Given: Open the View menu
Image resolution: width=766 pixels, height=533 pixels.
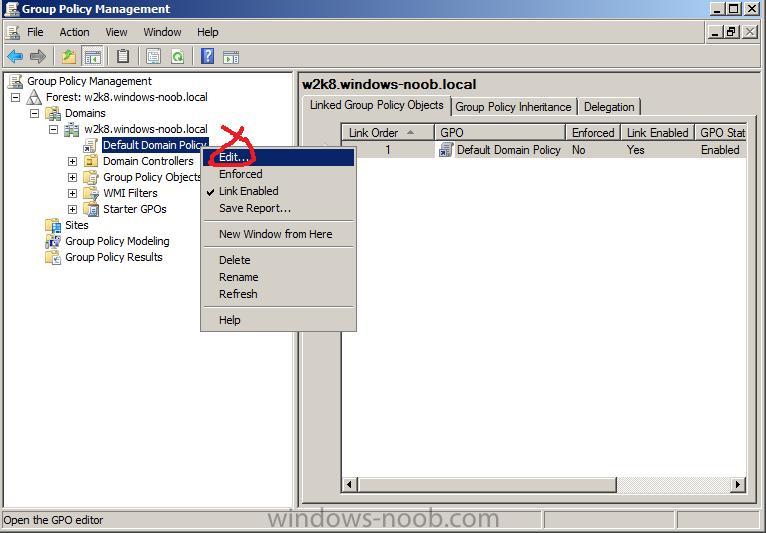Looking at the screenshot, I should (x=116, y=32).
